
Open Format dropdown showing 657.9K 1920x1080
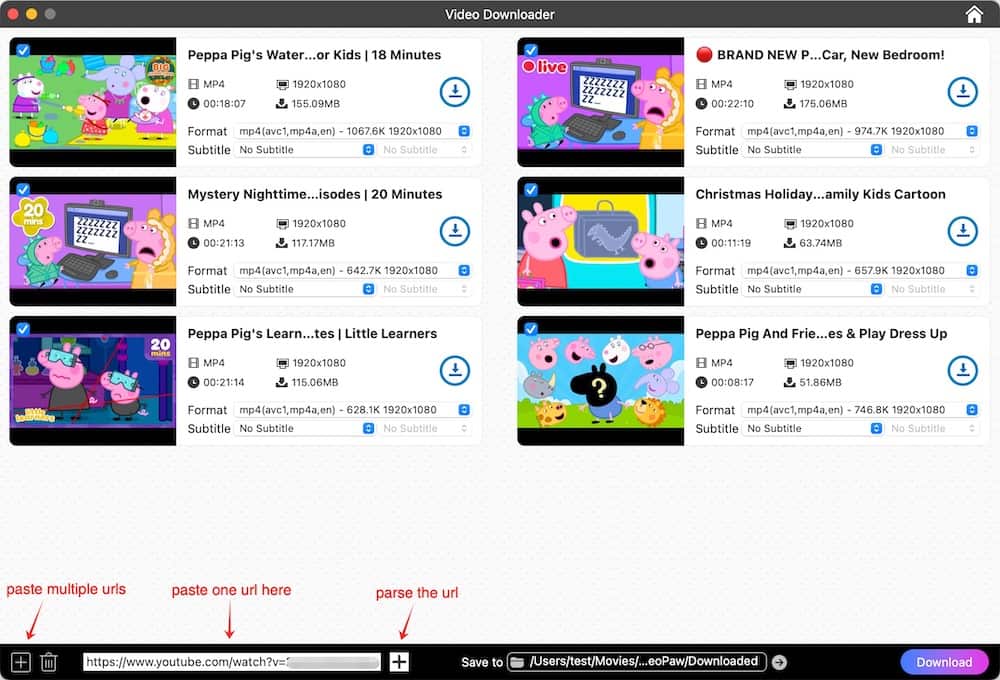click(860, 270)
